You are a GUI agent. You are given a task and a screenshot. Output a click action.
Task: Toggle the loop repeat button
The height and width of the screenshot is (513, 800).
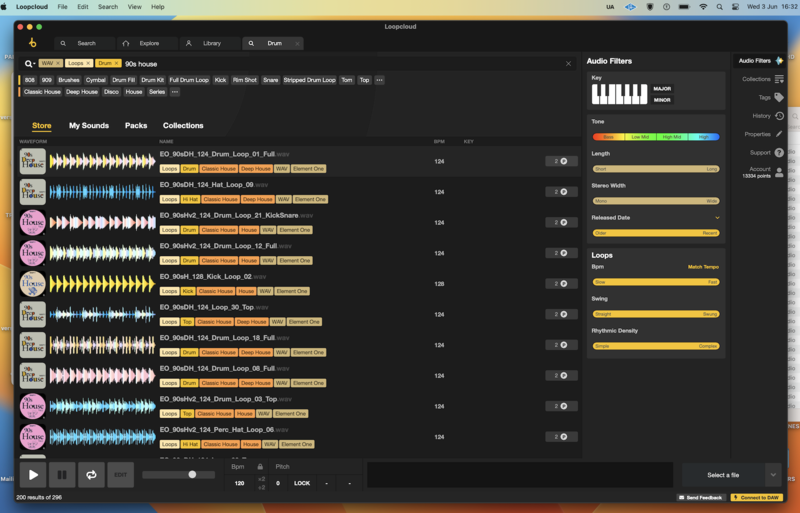pos(91,475)
